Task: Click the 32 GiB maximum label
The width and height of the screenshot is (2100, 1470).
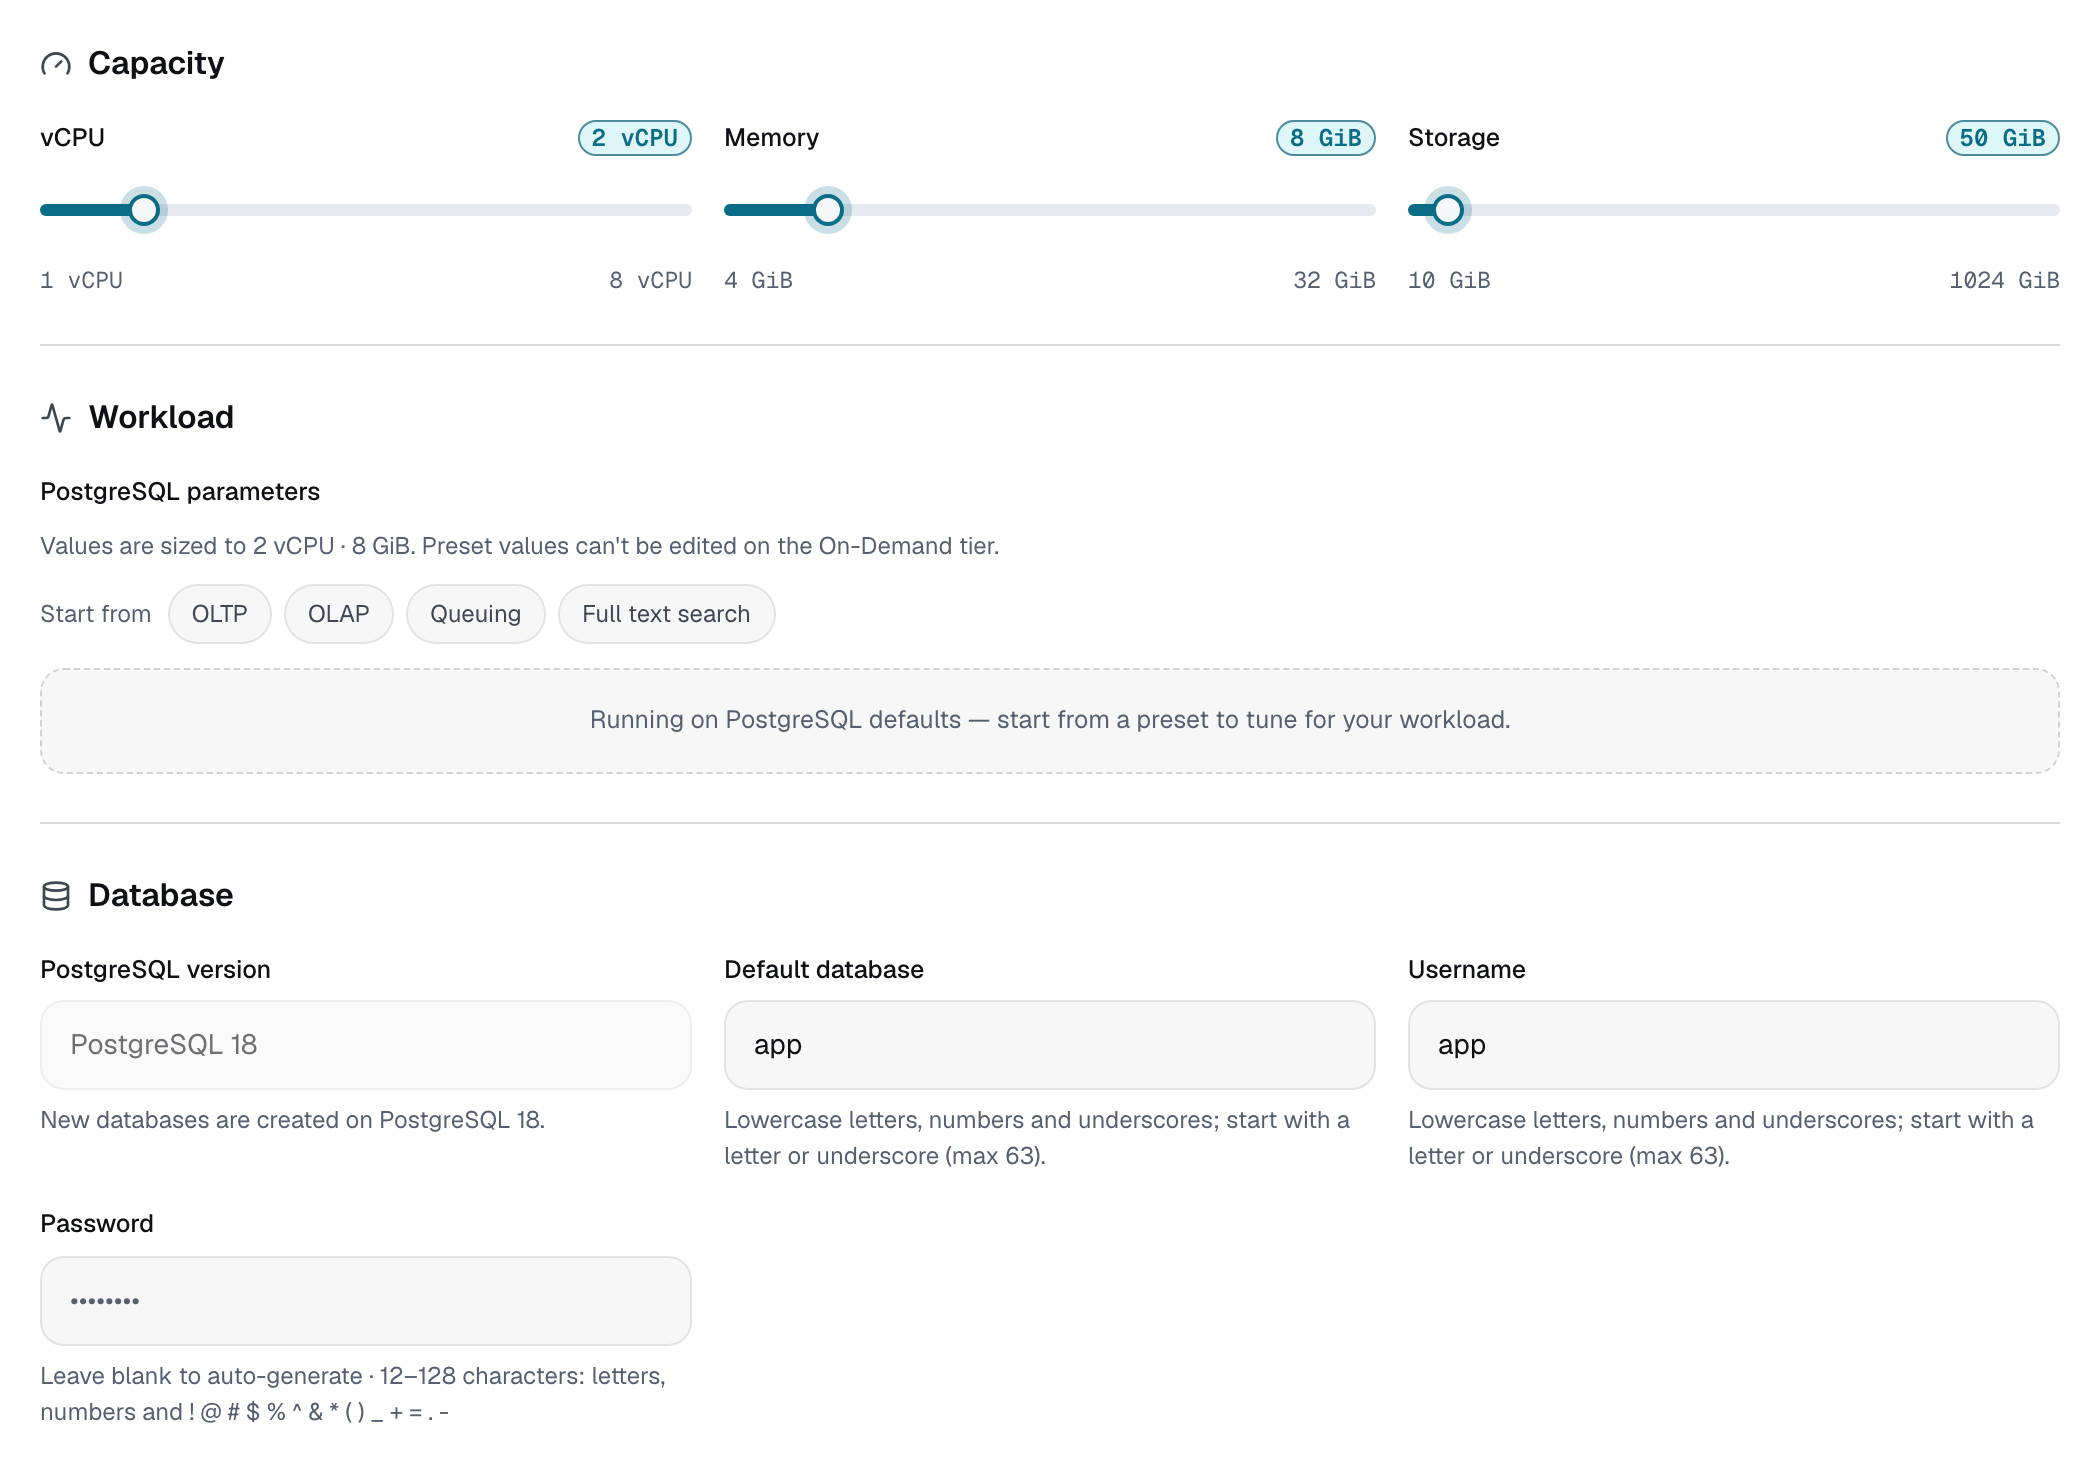Action: click(1335, 280)
